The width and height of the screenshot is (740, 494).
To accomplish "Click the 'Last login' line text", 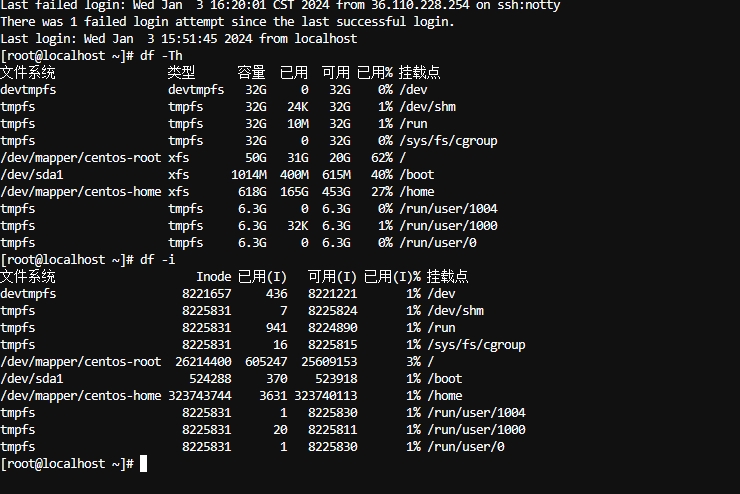I will click(x=178, y=39).
